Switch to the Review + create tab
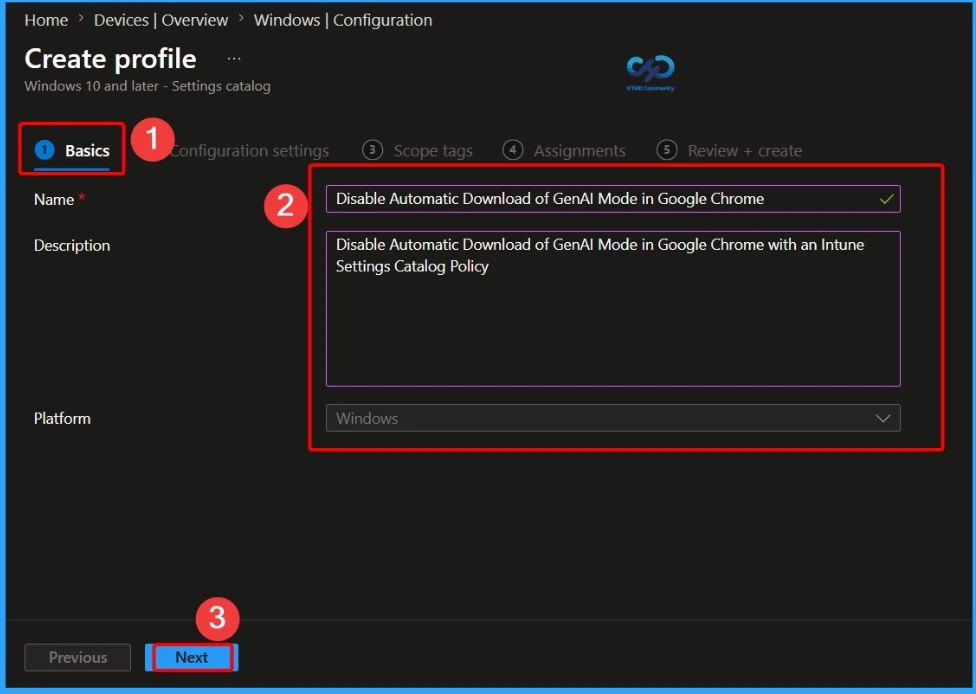Screen dimensions: 976x694 tap(729, 151)
